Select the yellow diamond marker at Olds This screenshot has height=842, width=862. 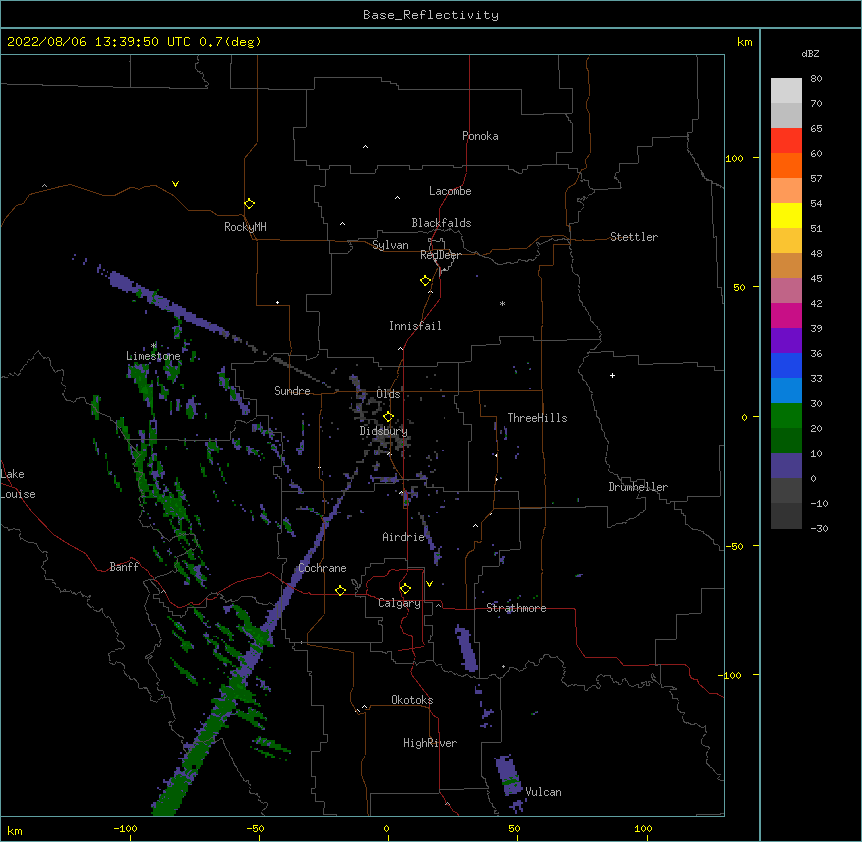[388, 417]
